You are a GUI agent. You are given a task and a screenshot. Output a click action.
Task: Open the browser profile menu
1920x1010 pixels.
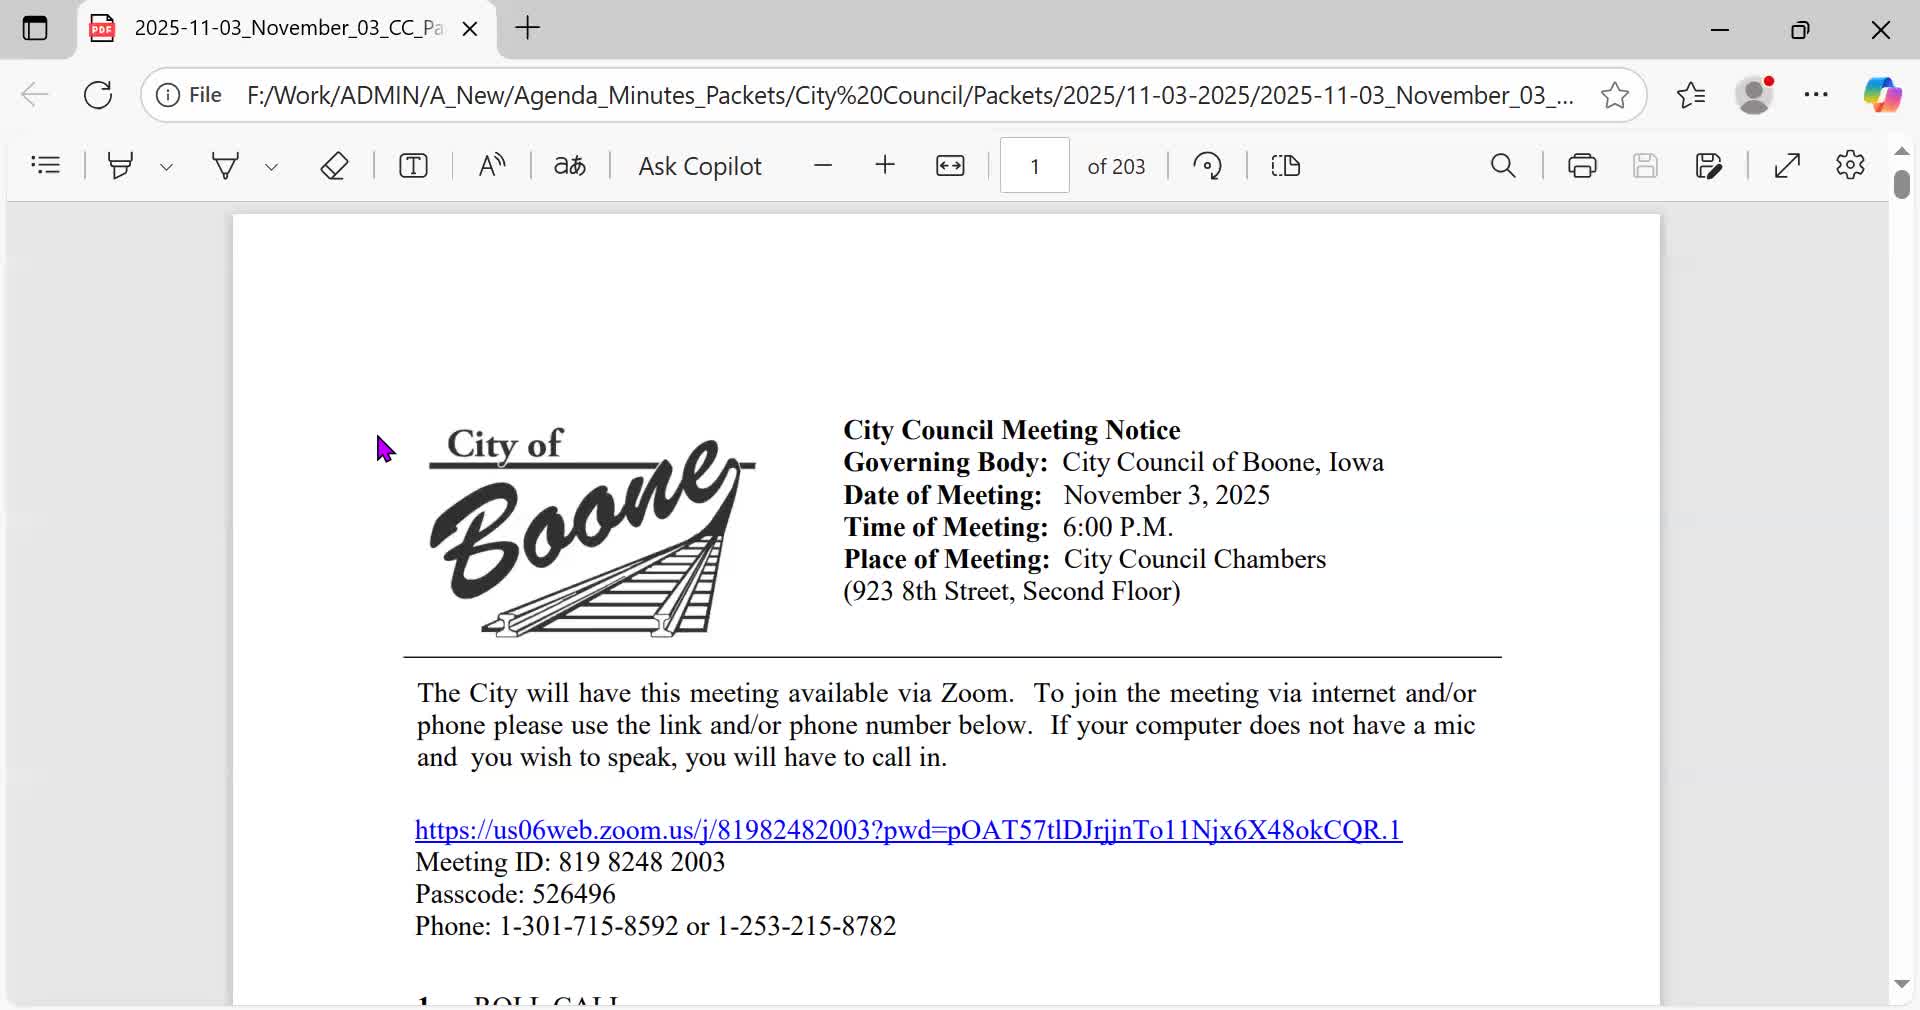(1755, 95)
